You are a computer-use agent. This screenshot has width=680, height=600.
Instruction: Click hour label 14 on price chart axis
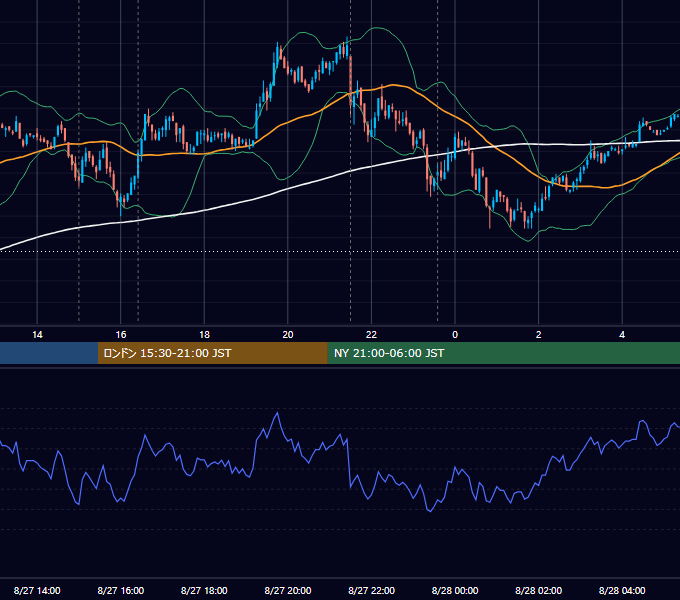[x=37, y=335]
